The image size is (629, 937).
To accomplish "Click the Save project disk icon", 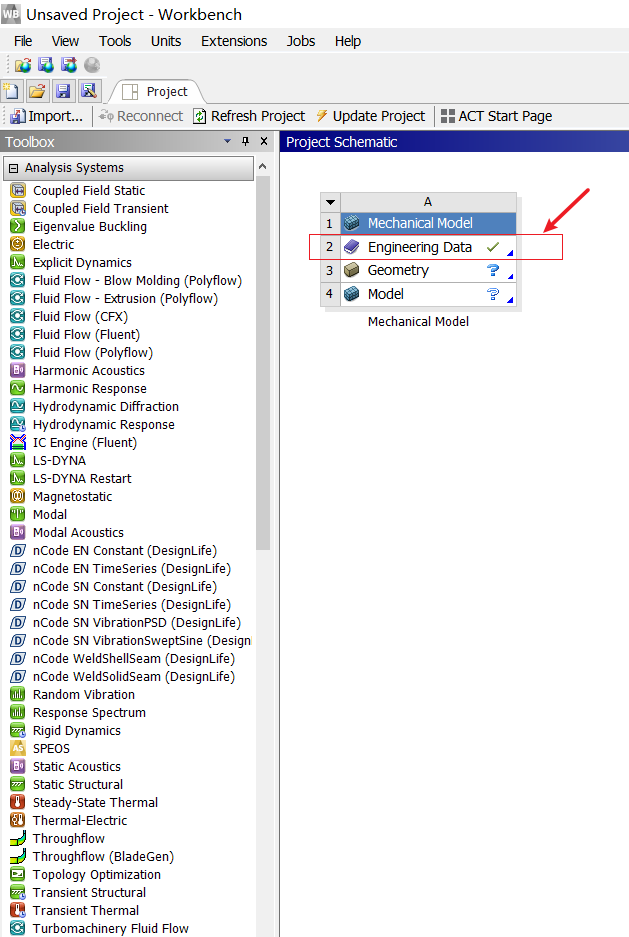I will 63,91.
